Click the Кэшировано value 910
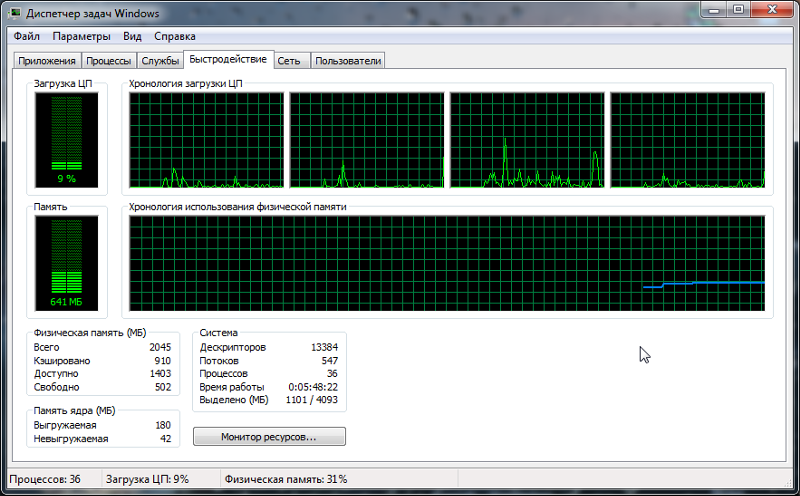Screen dimensions: 800x496 pos(162,360)
